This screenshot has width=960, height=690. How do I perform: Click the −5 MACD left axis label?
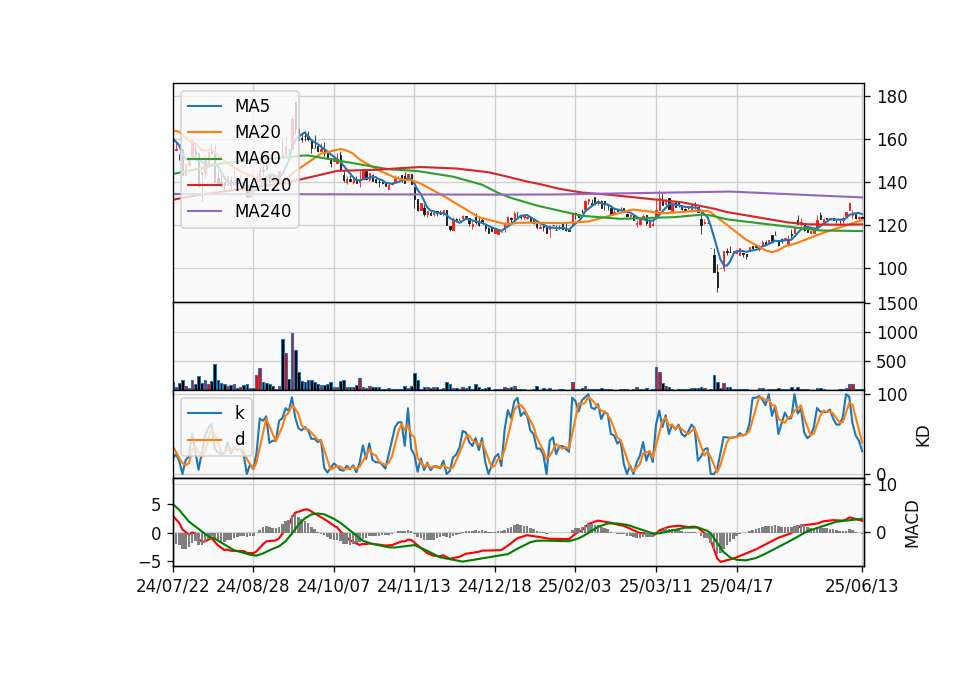[150, 561]
